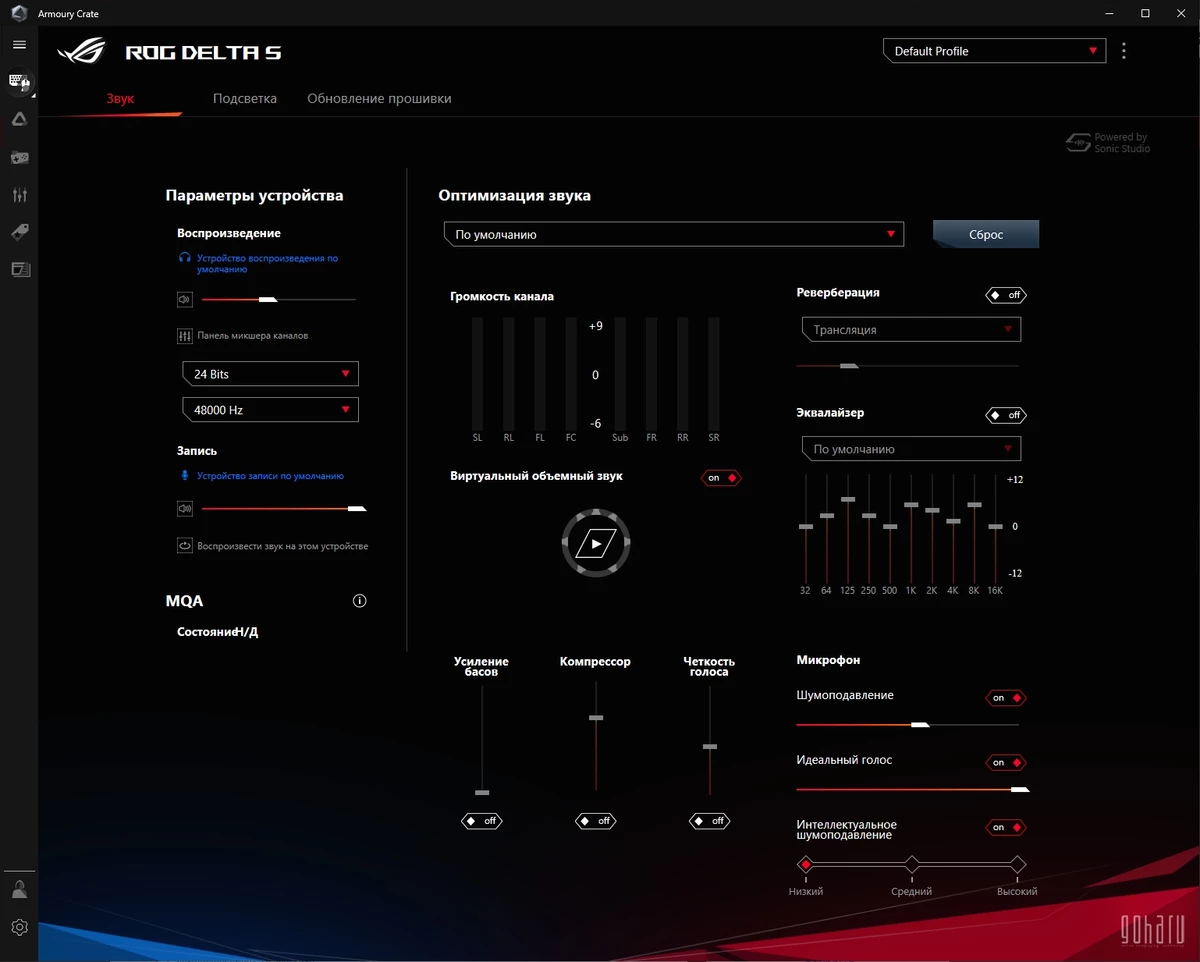
Task: Toggle the Equalizer off switch
Action: click(x=1006, y=415)
